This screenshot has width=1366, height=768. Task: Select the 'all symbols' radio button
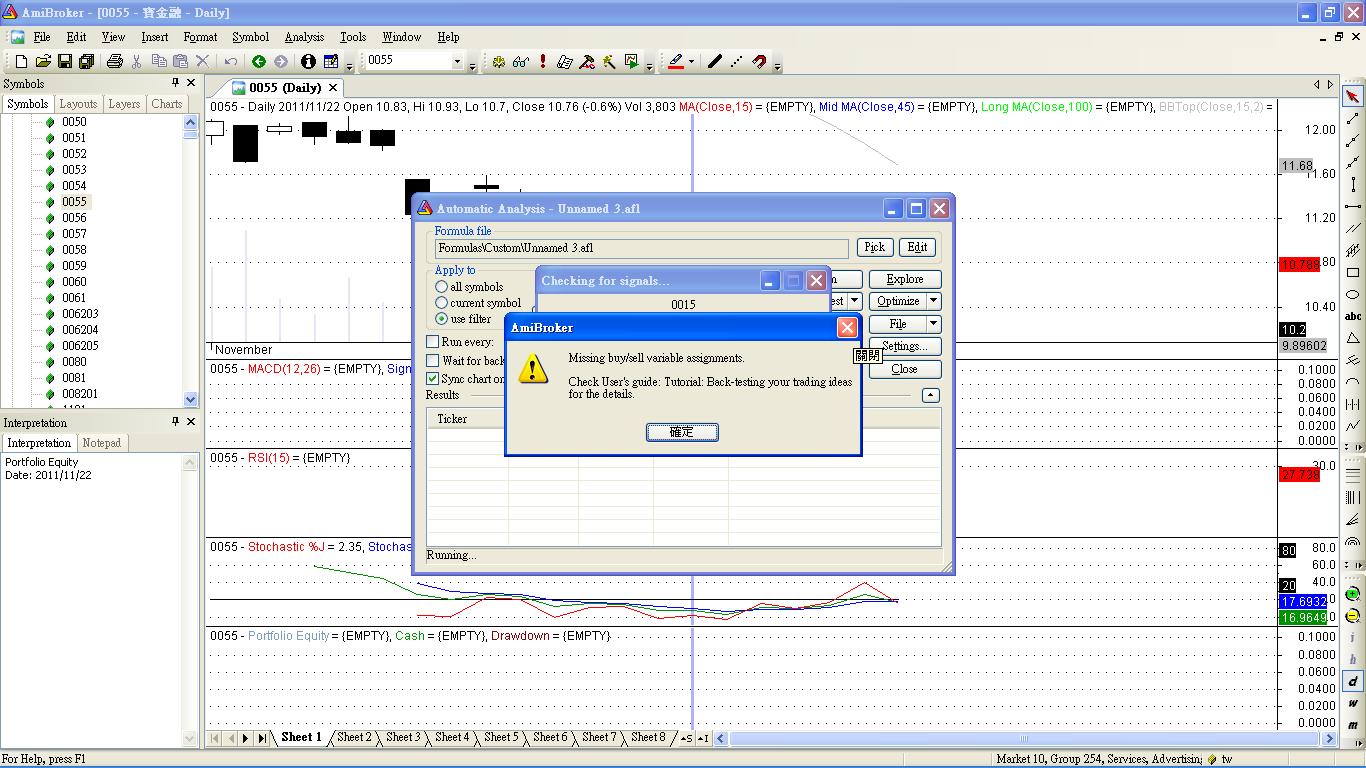click(441, 287)
